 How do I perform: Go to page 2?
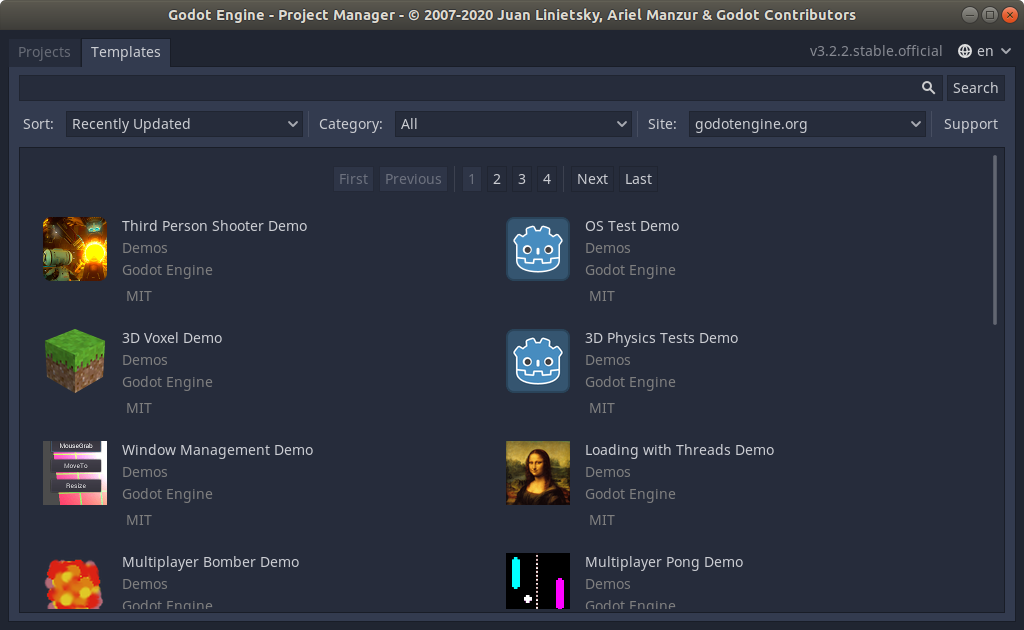pyautogui.click(x=496, y=179)
